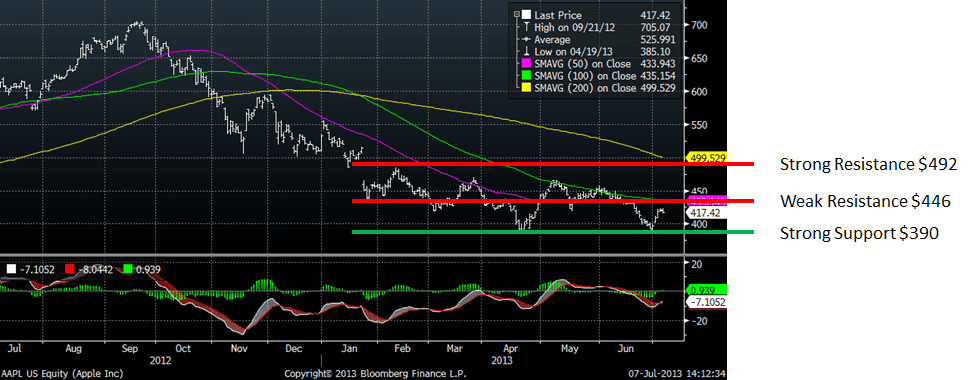Click the white Last Price color swatch
970x380 pixels.
click(x=526, y=15)
